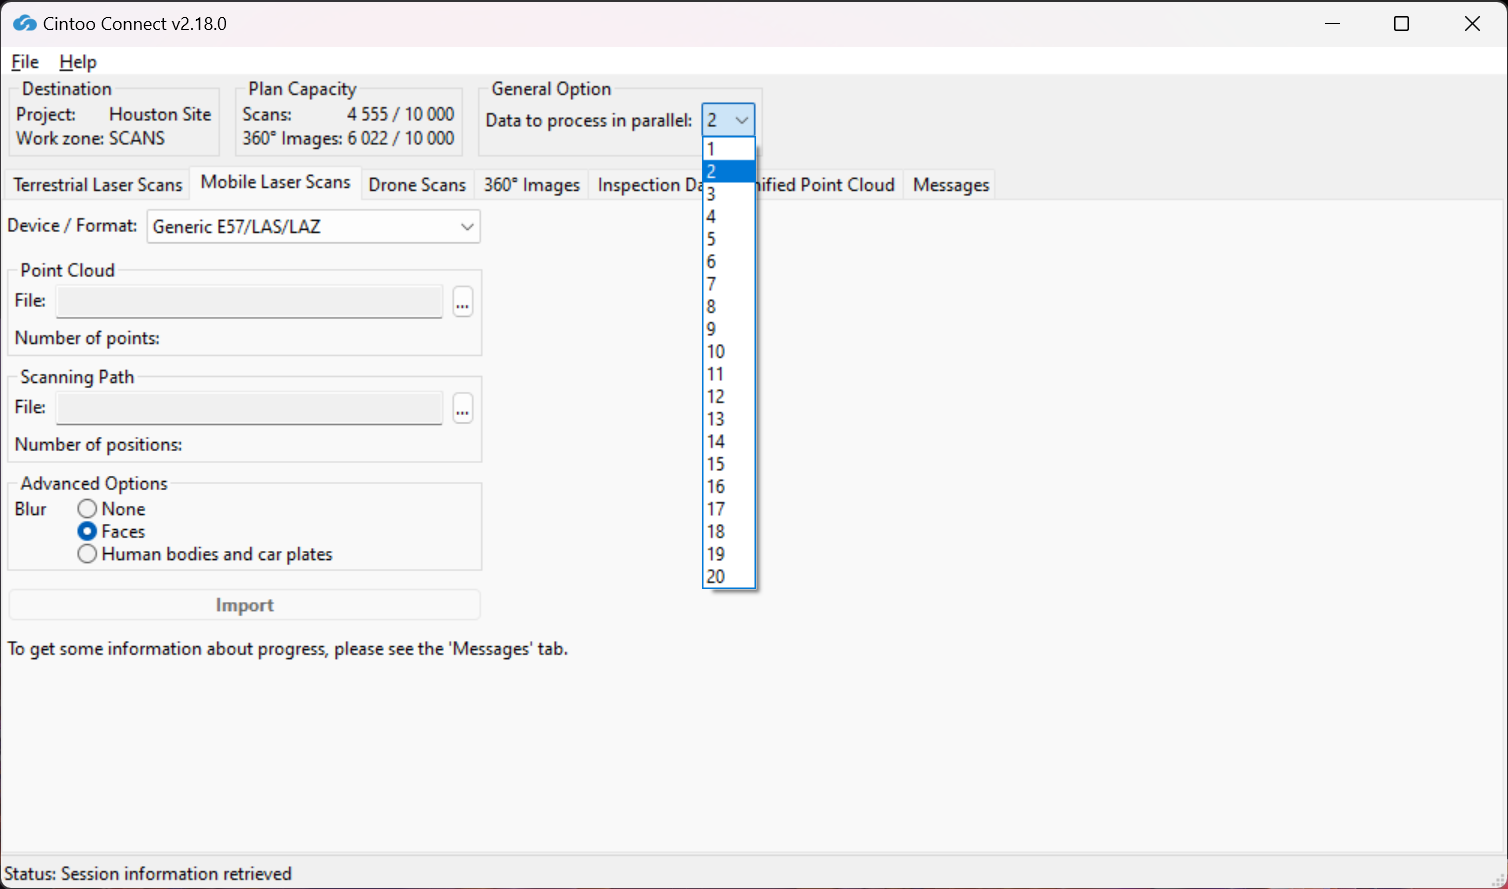This screenshot has width=1508, height=889.
Task: Expand the Device / Format combo box
Action: [314, 226]
